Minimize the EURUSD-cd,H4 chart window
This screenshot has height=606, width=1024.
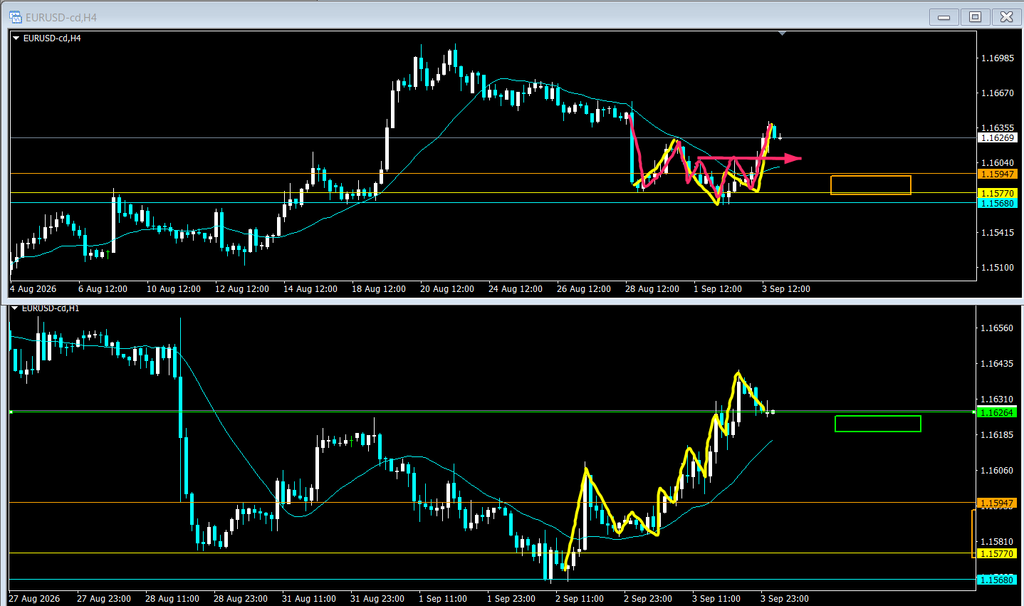click(x=944, y=17)
